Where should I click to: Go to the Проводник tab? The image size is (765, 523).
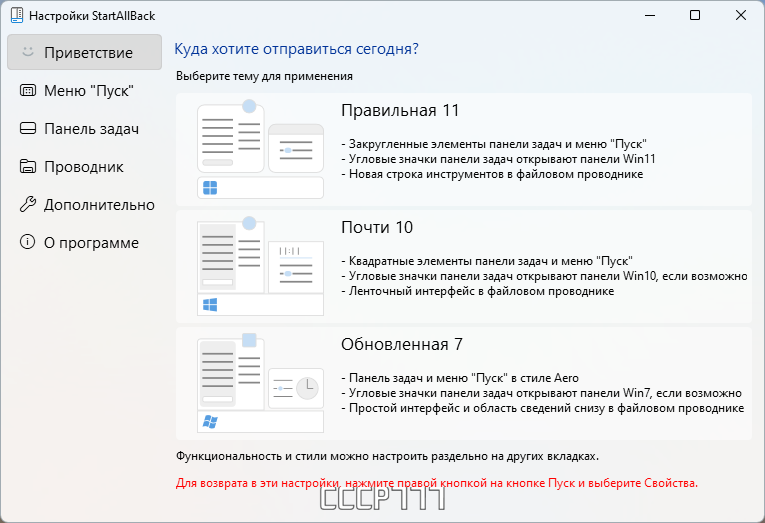pyautogui.click(x=84, y=166)
